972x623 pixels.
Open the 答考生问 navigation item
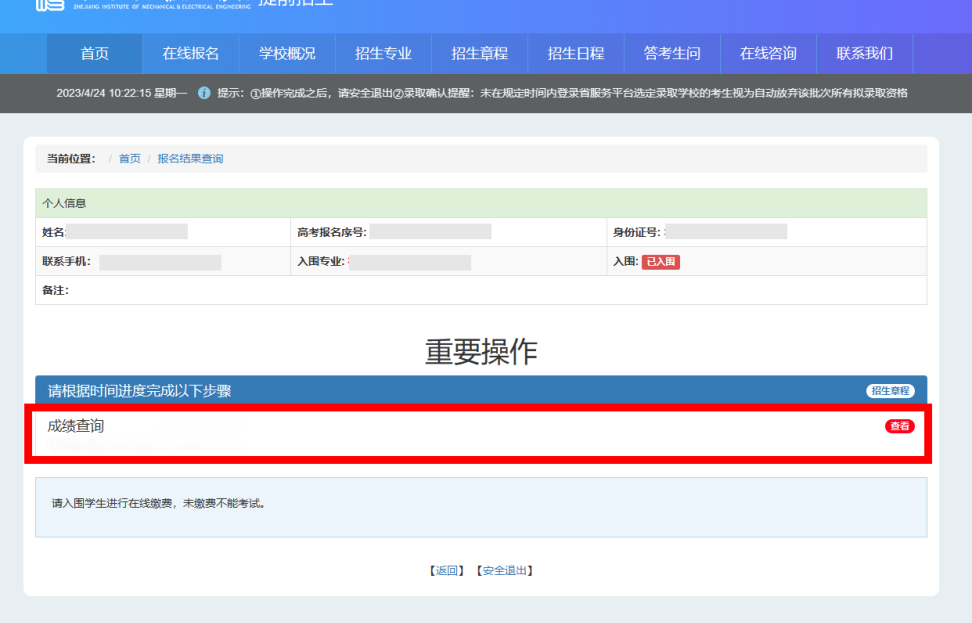click(x=671, y=54)
